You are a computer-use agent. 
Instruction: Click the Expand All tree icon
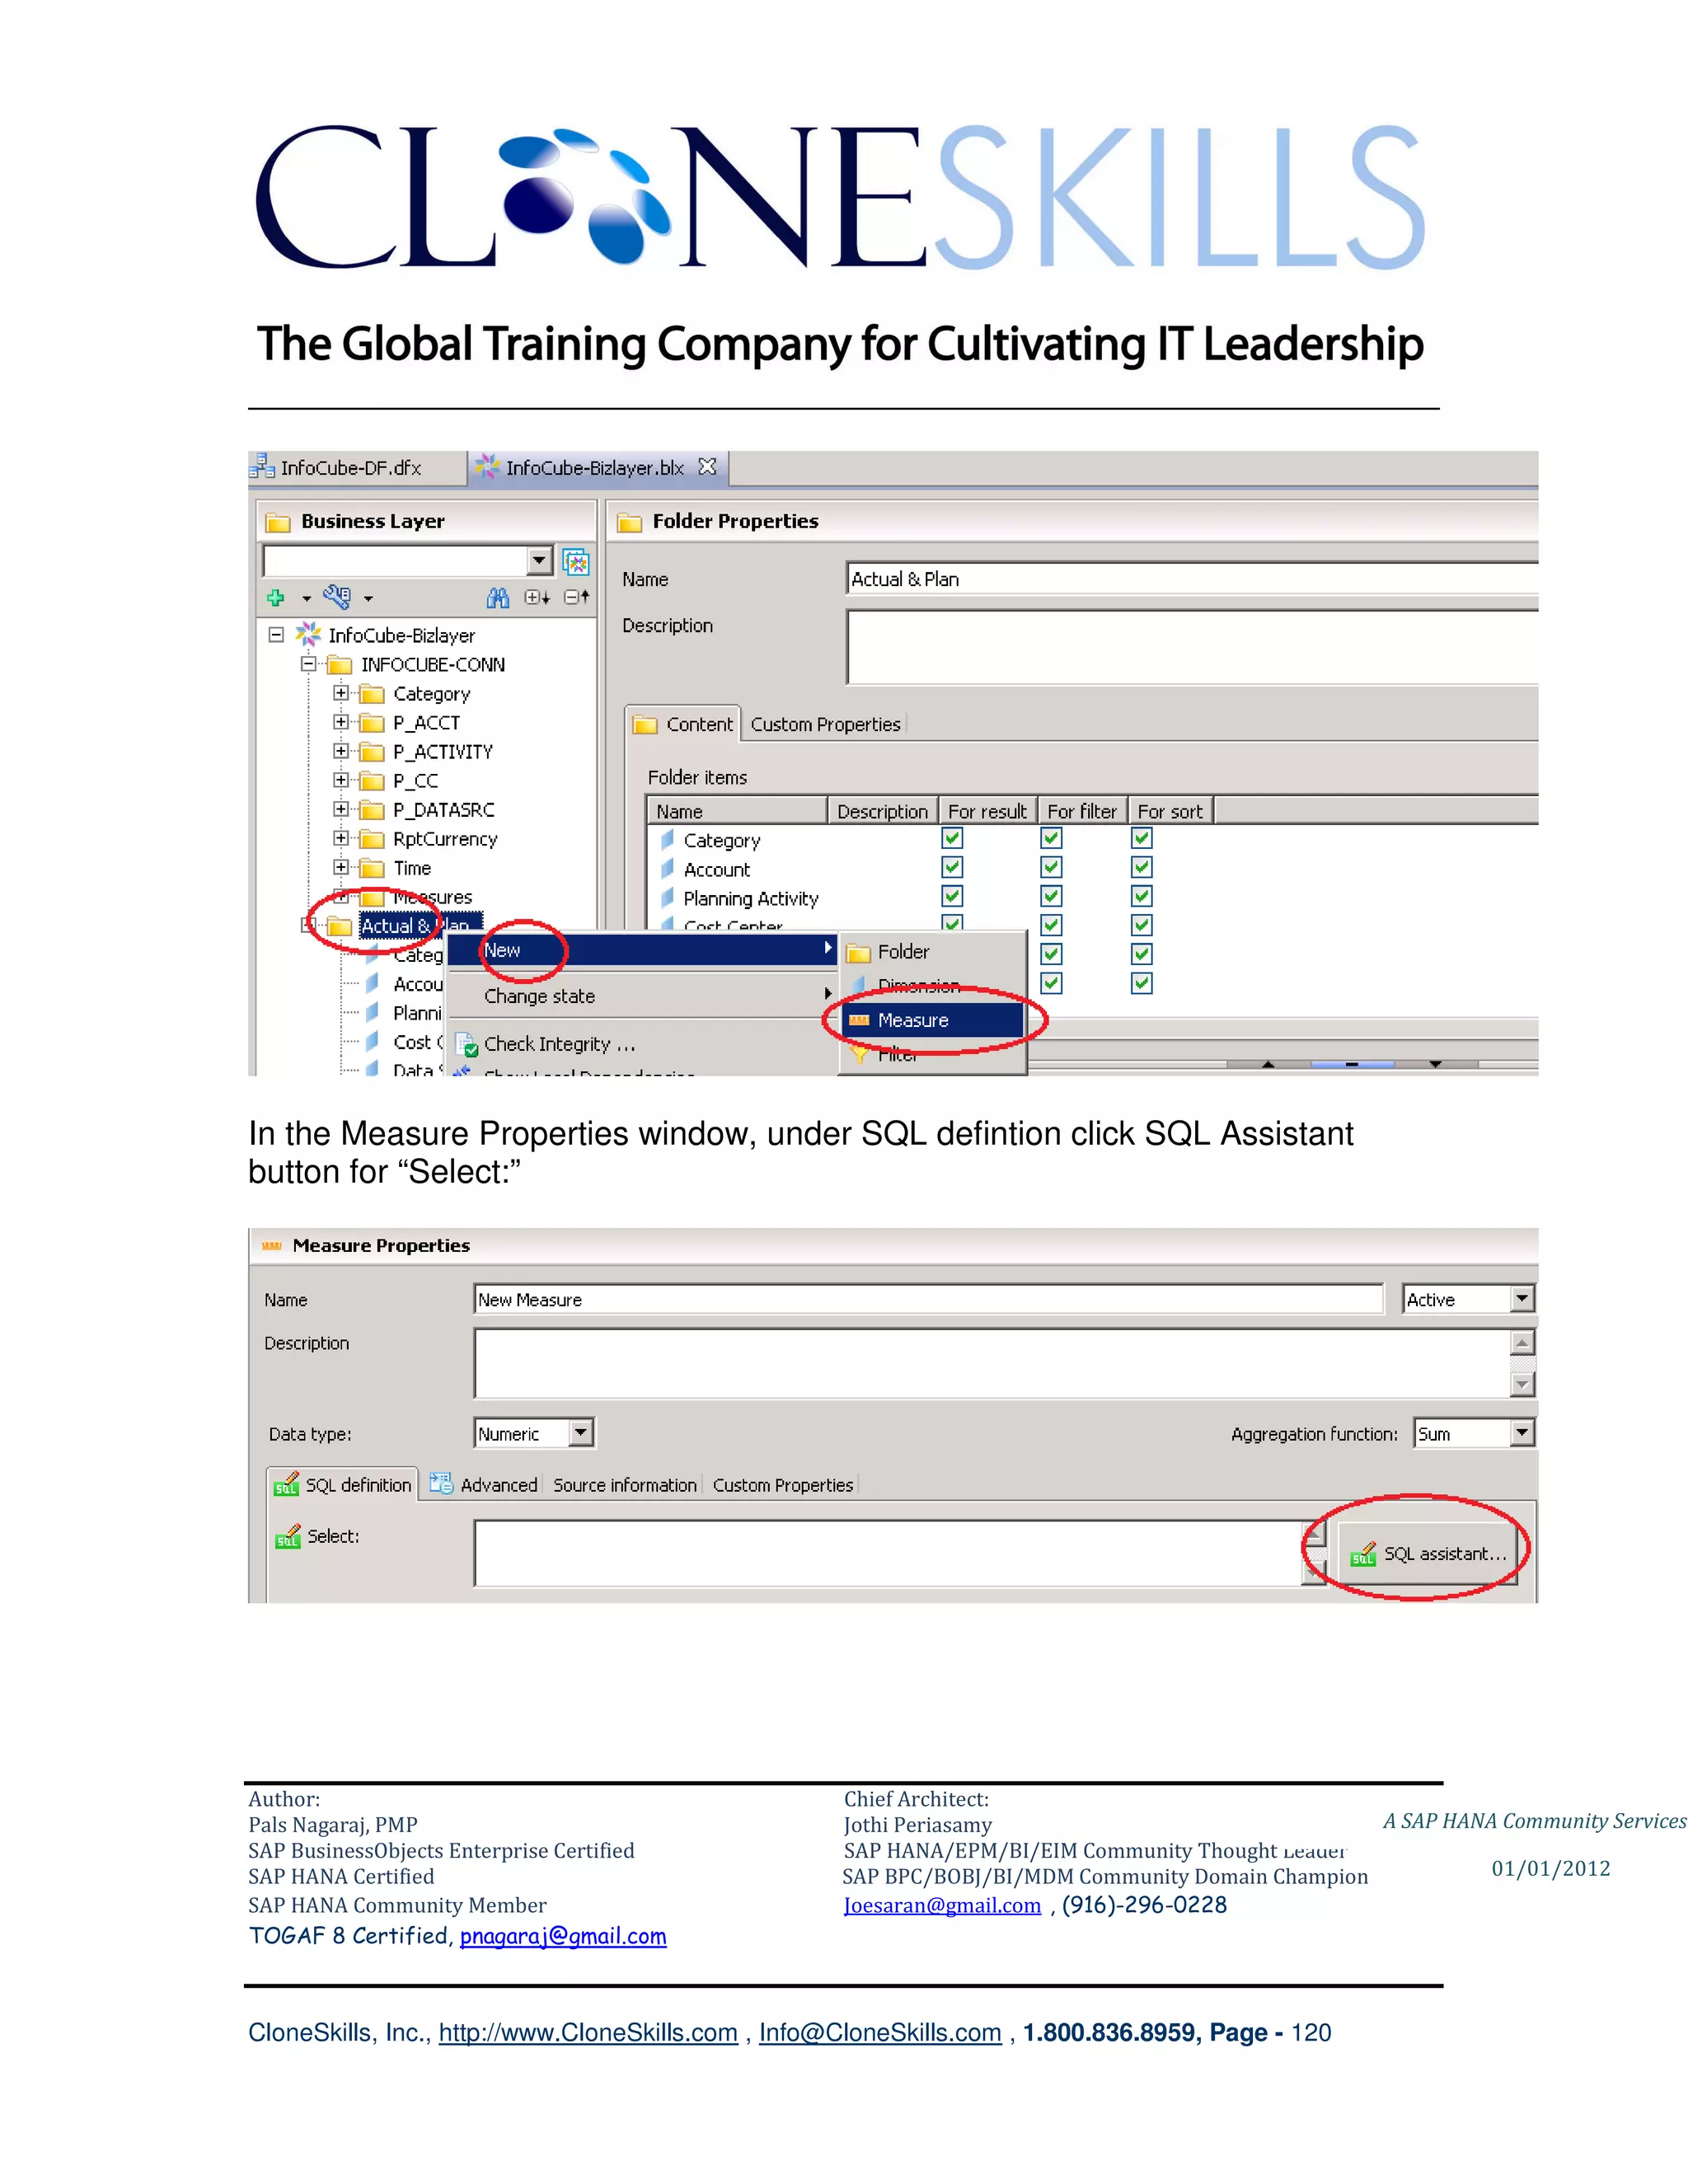click(x=538, y=597)
